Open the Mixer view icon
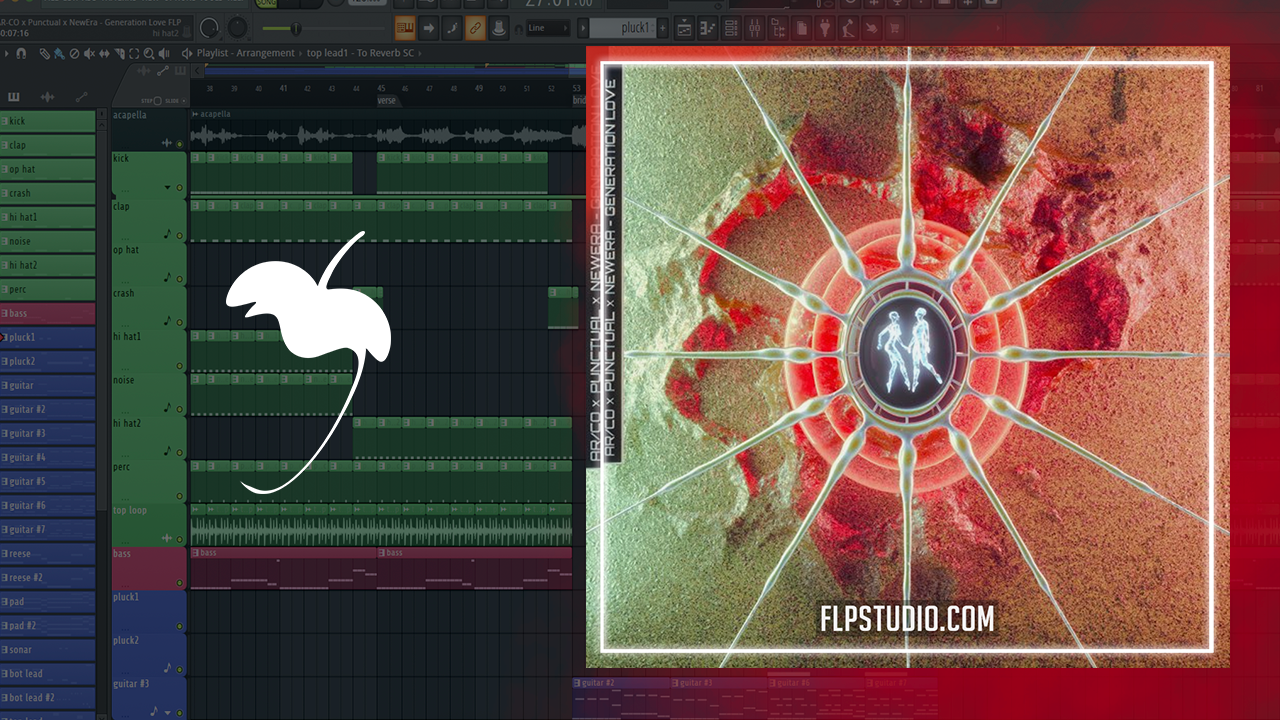This screenshot has width=1280, height=720. pos(754,28)
